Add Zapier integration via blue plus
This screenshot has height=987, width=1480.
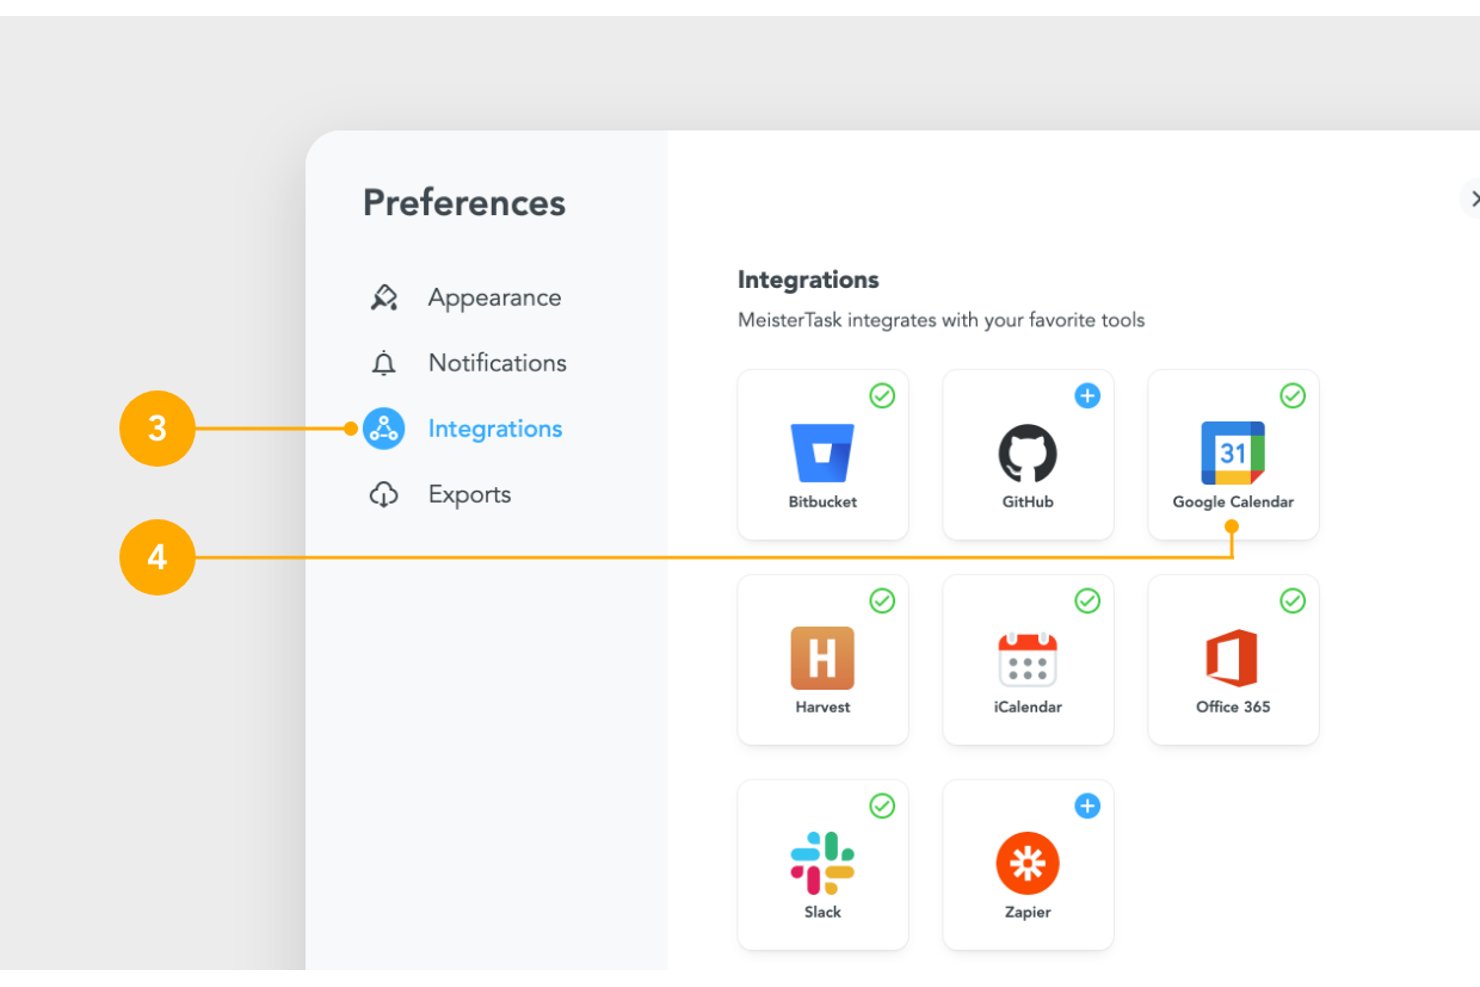tap(1087, 806)
